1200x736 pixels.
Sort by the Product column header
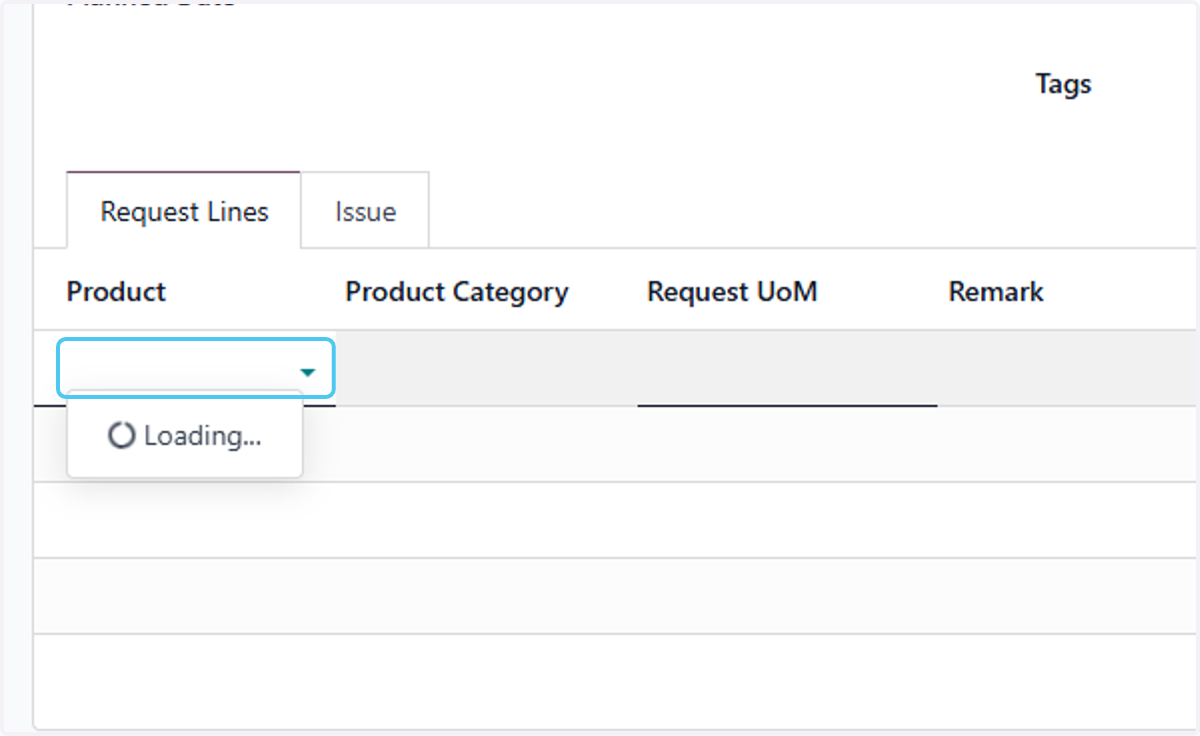click(116, 292)
